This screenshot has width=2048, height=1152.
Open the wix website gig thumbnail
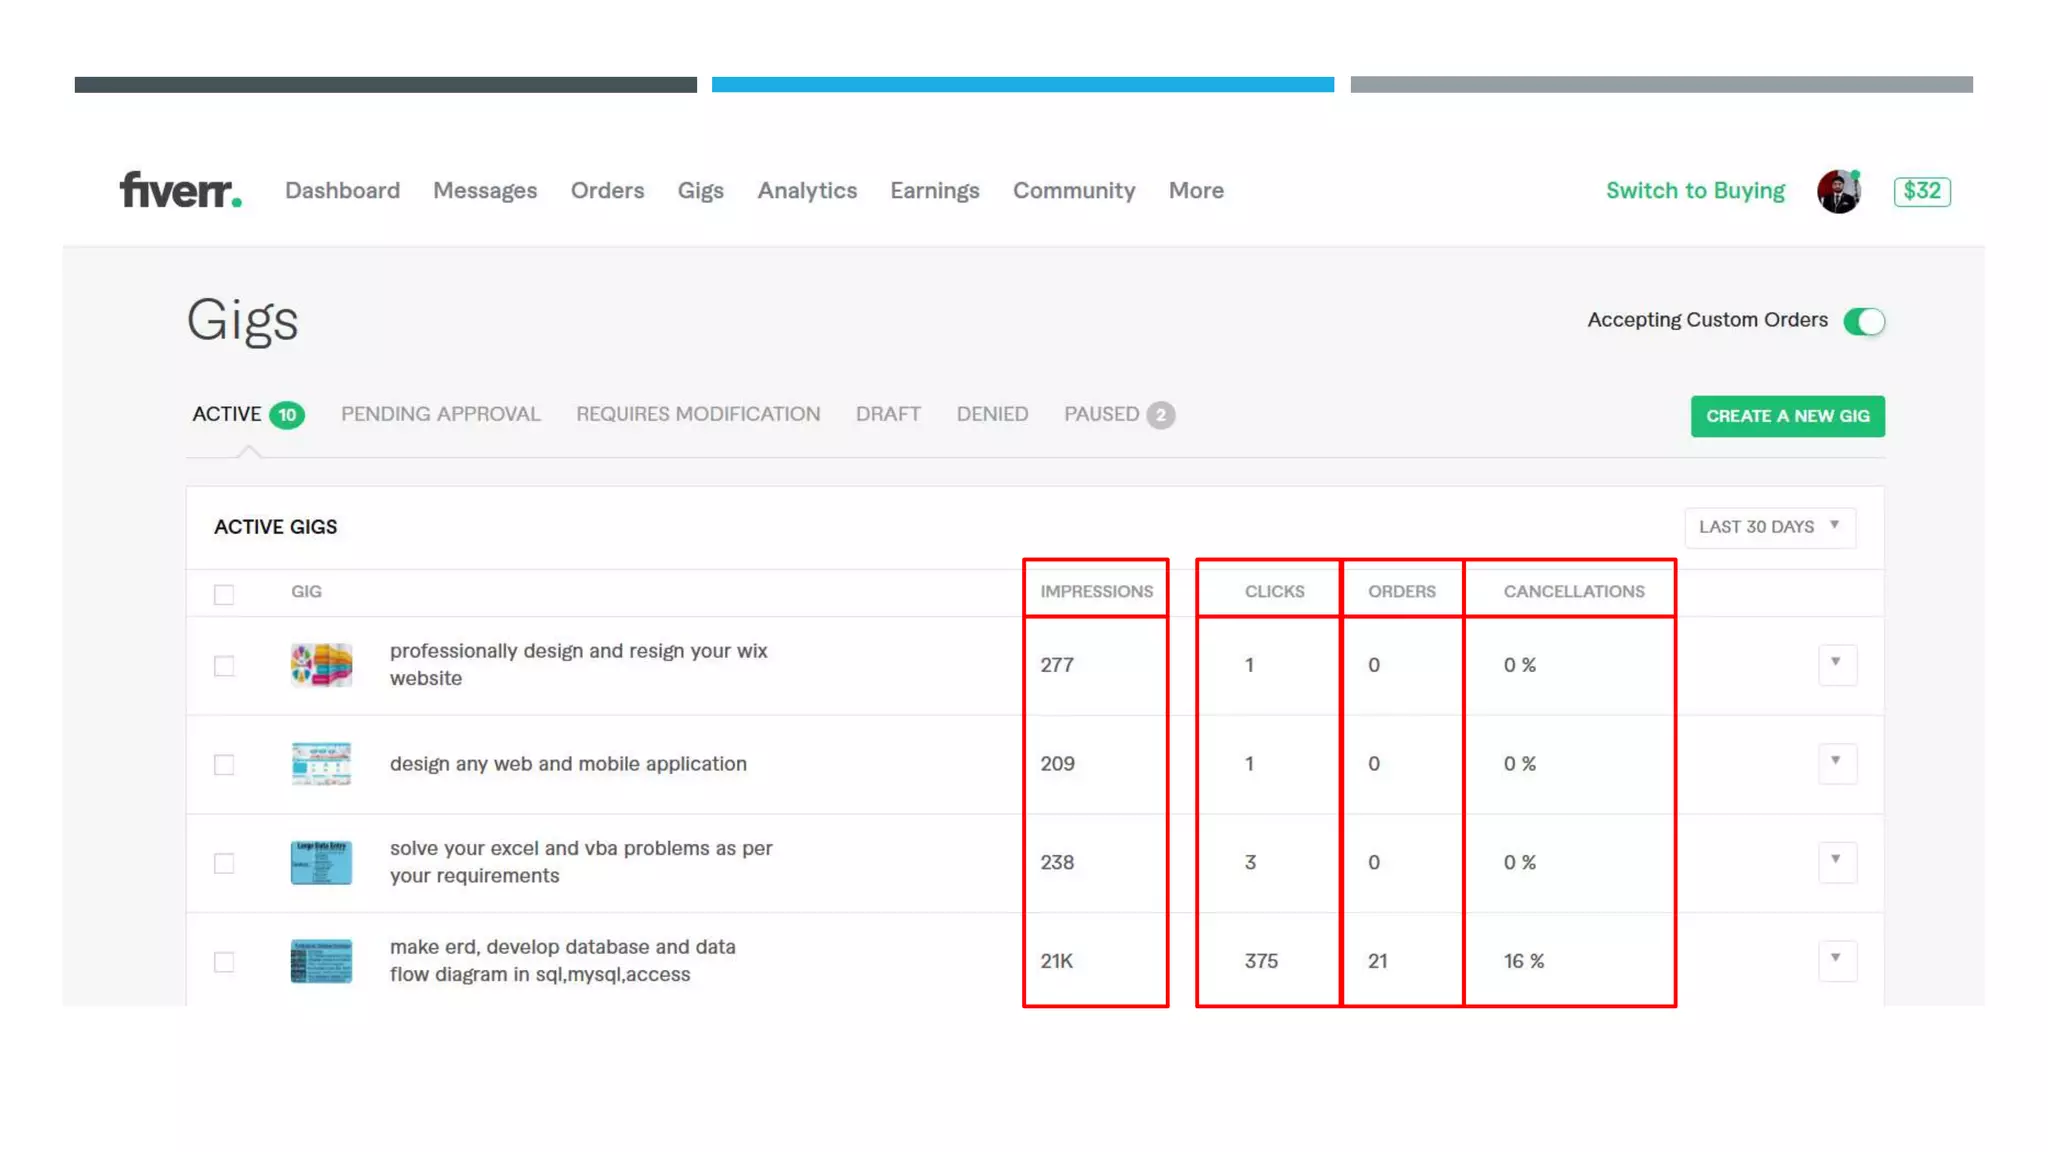point(321,665)
